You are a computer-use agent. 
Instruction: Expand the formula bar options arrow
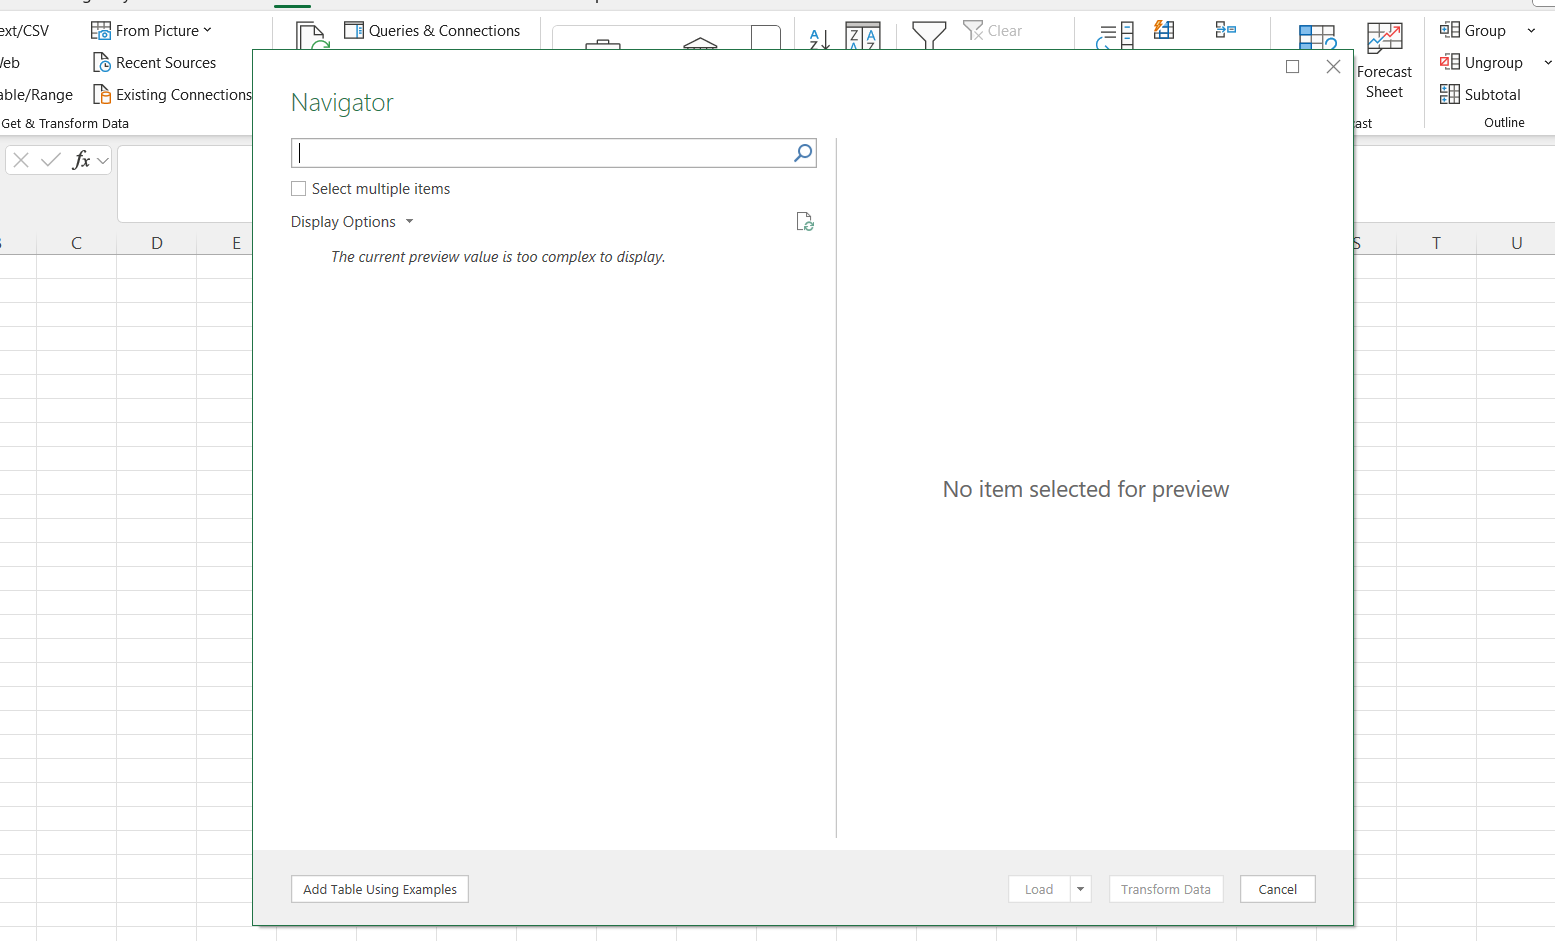pos(103,161)
